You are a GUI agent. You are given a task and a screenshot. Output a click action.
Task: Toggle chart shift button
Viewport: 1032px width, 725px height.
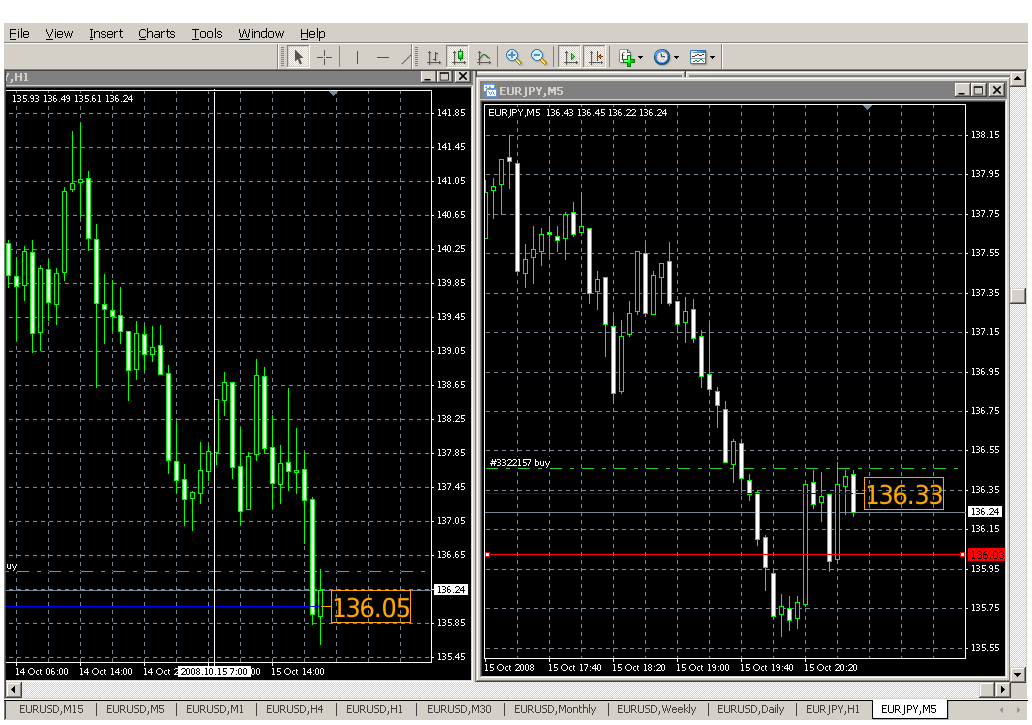point(595,58)
